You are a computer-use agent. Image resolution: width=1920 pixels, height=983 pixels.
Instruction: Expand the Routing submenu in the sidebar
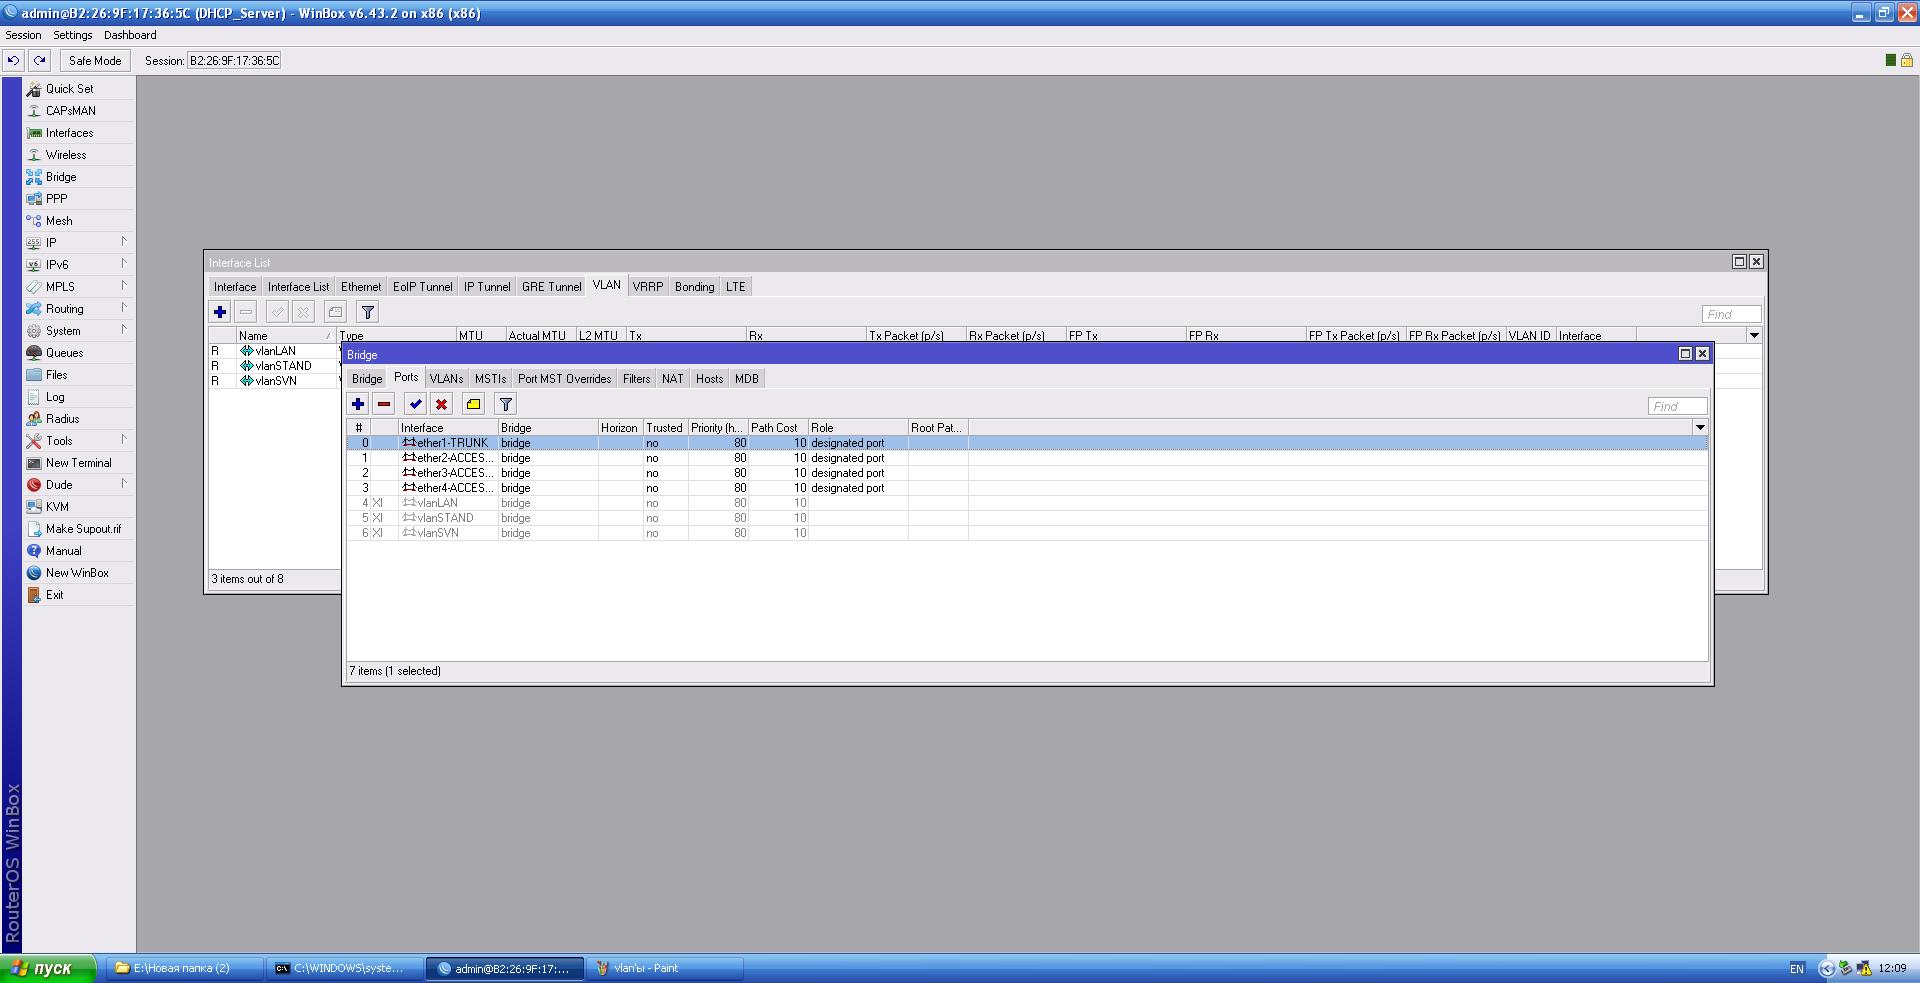[x=78, y=309]
